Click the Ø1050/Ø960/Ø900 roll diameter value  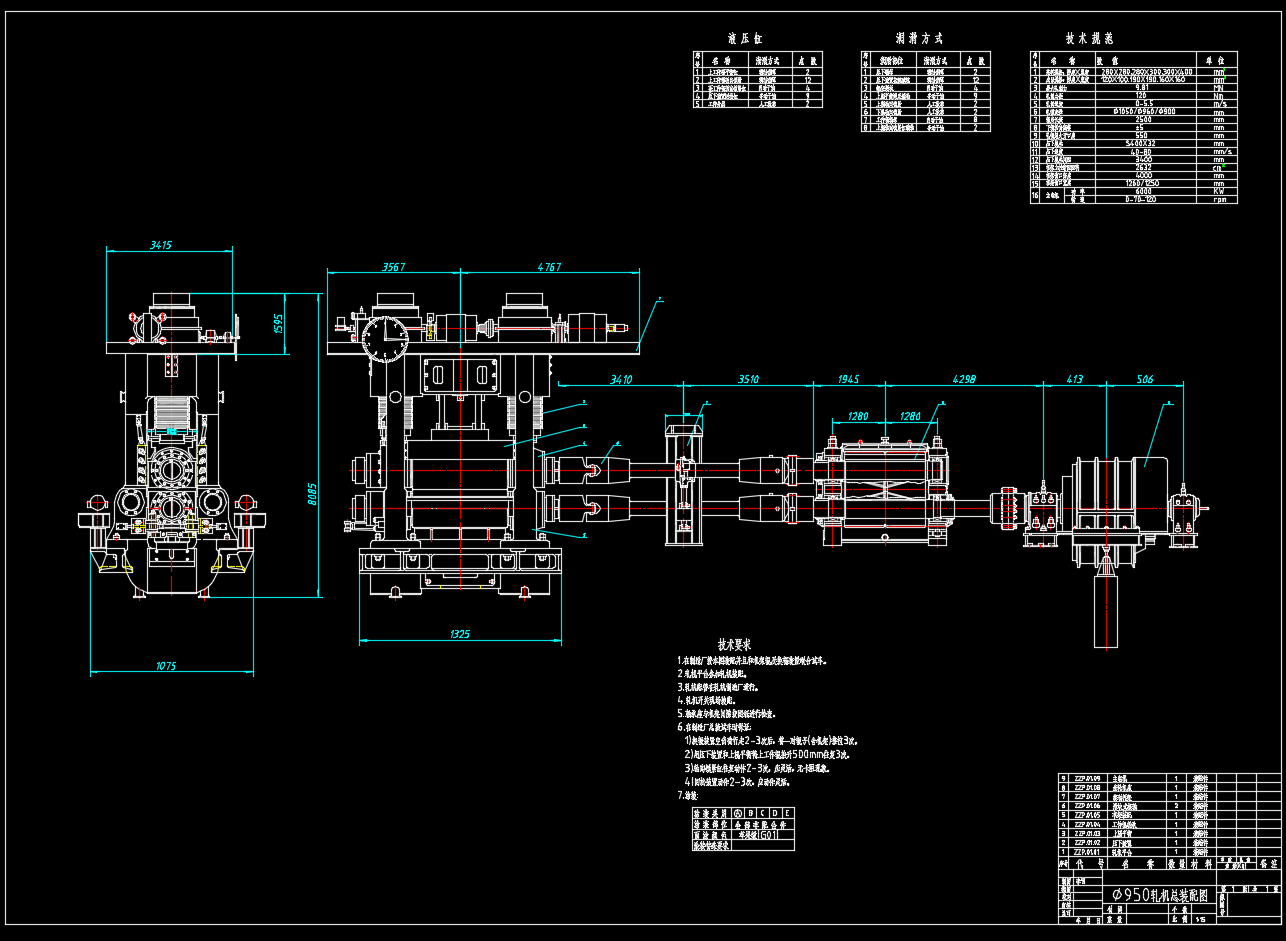(x=1145, y=111)
